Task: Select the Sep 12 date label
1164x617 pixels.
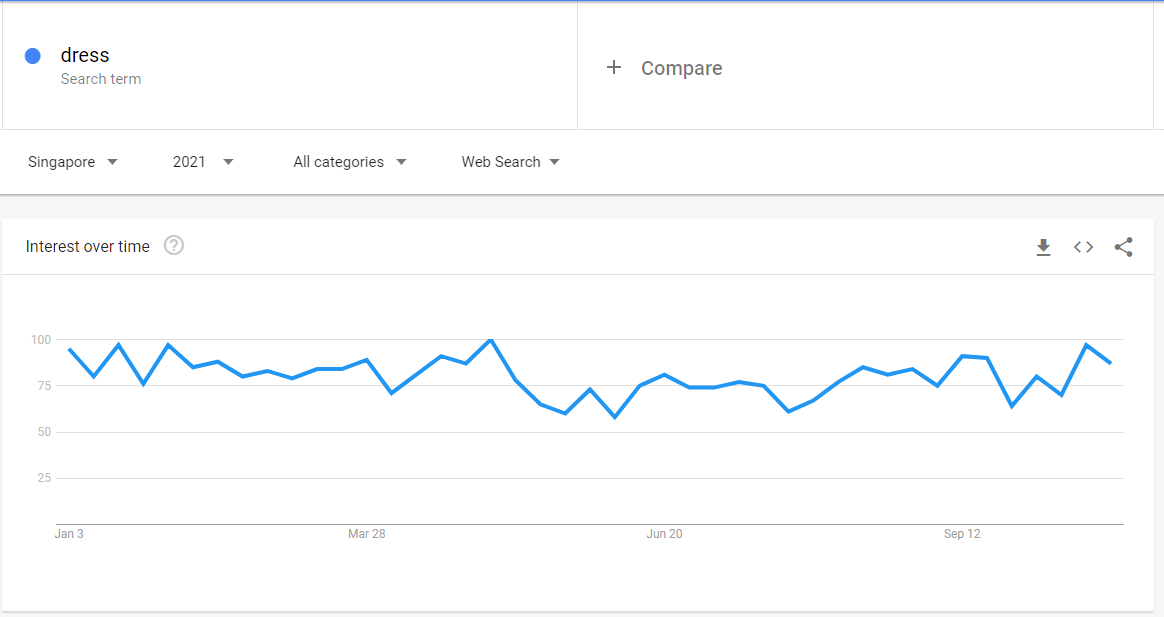Action: (962, 534)
